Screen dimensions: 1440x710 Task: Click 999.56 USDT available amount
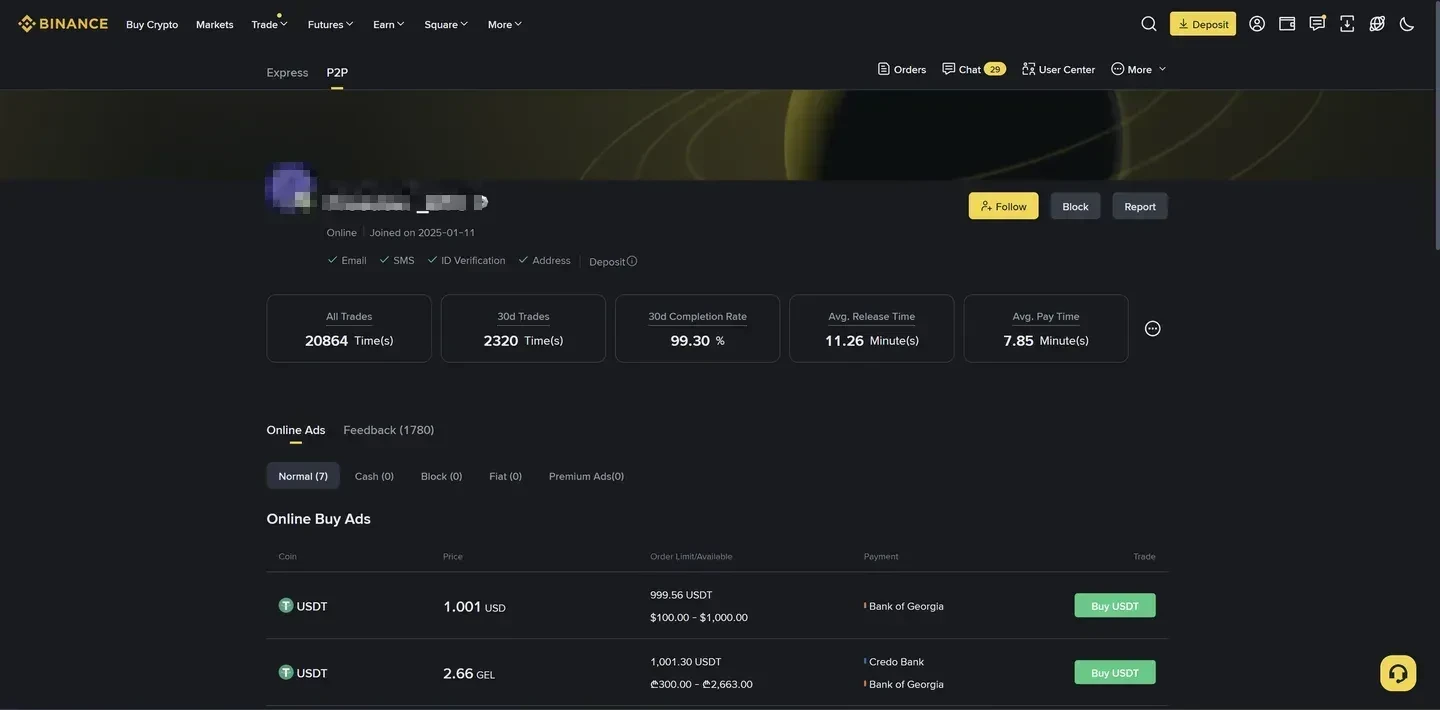coord(681,595)
